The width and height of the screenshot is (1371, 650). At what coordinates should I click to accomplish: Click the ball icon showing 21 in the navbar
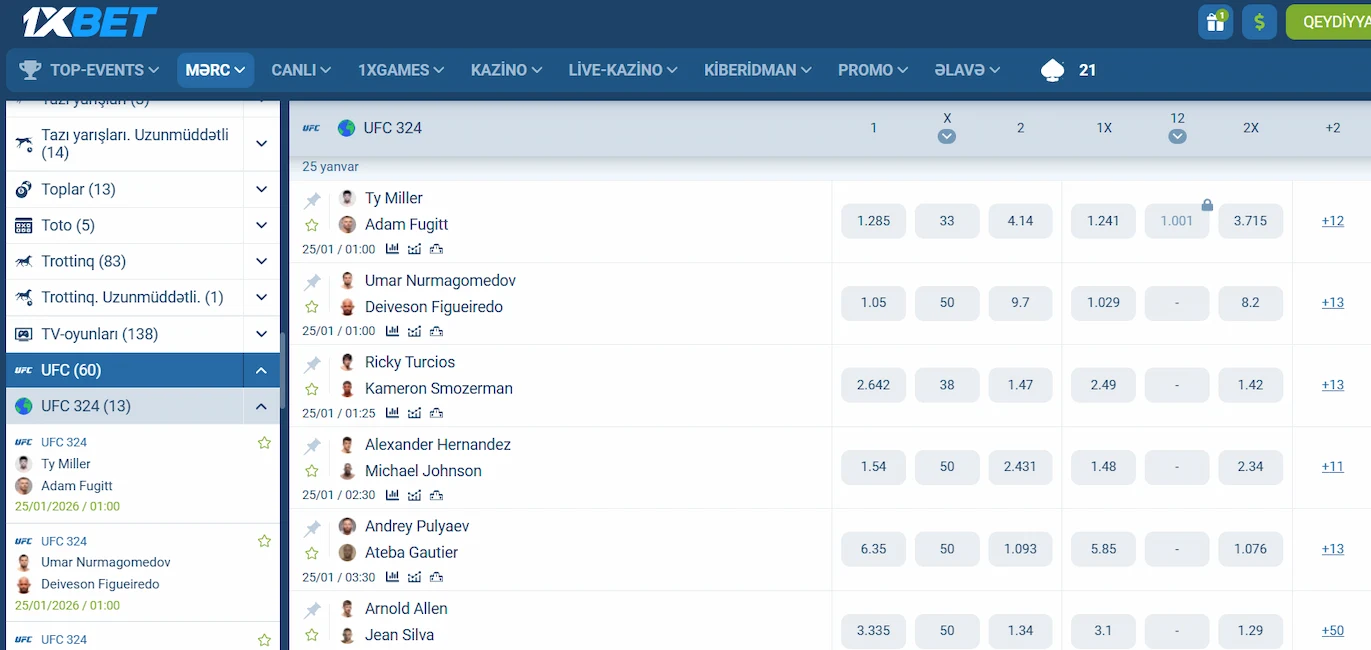pyautogui.click(x=1051, y=70)
